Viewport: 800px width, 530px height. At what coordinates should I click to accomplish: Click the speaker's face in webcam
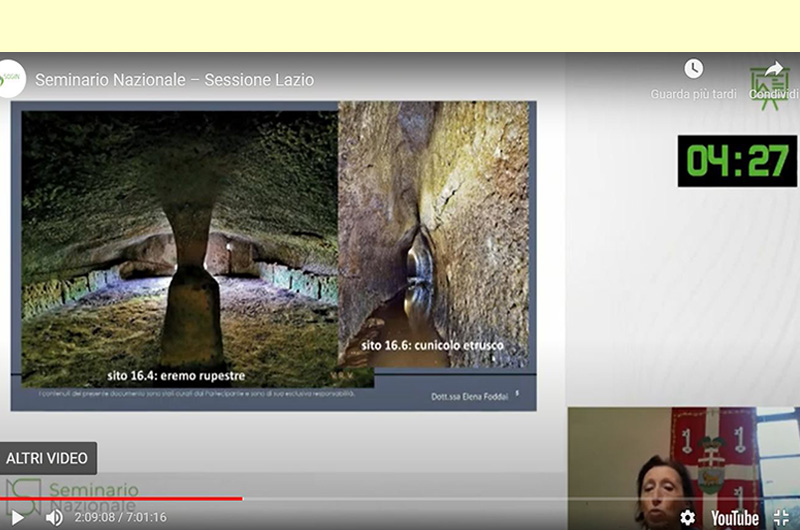[x=664, y=490]
